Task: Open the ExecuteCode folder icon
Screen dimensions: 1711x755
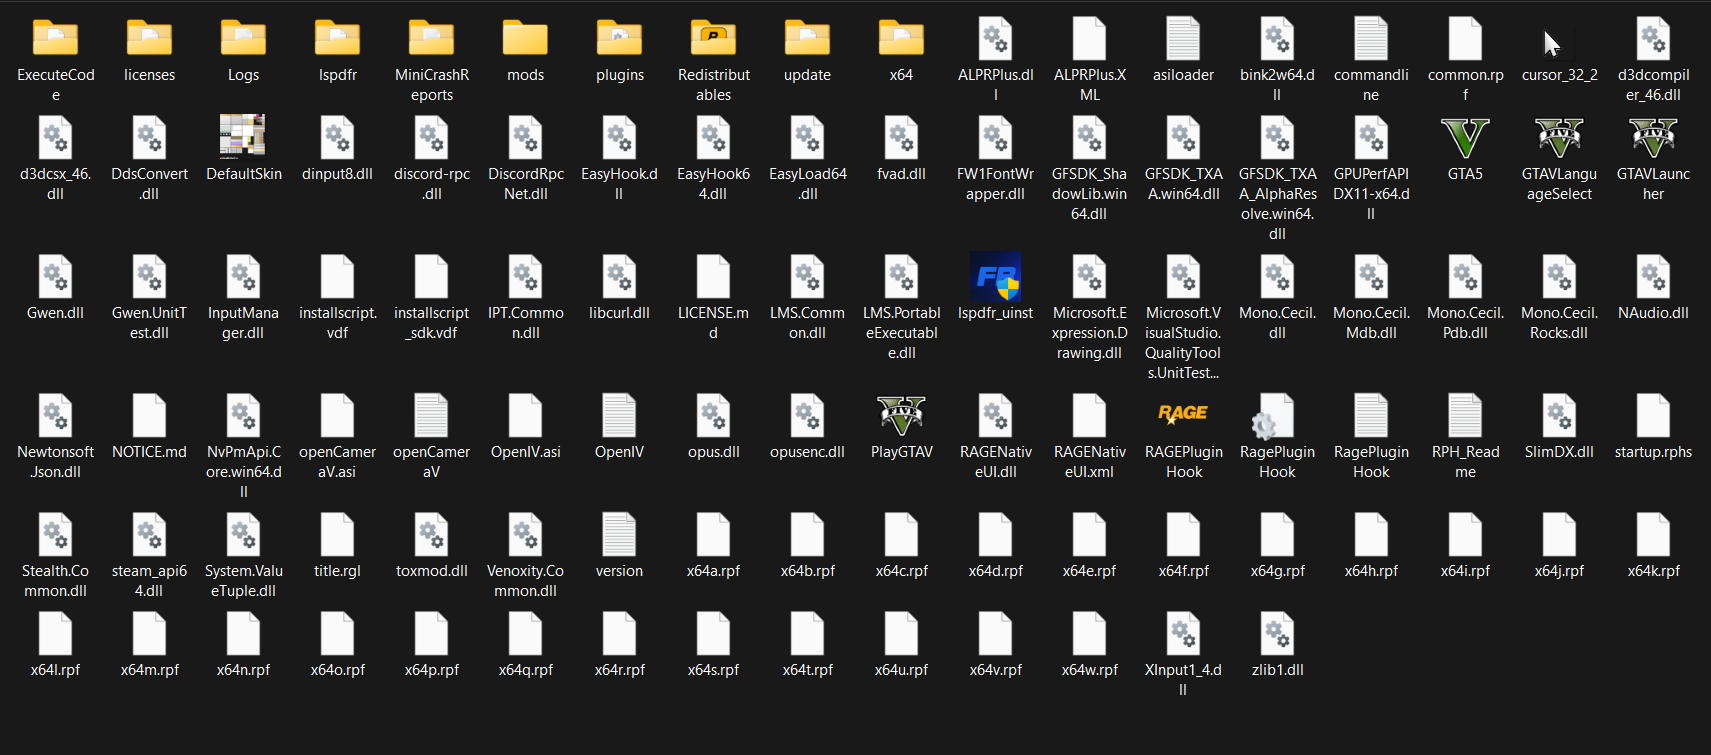Action: coord(56,38)
